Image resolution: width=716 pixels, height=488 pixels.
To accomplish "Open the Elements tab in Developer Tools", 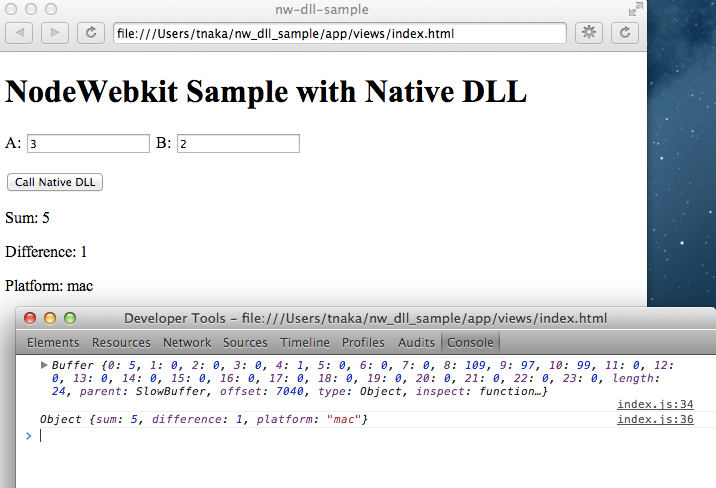I will 53,342.
